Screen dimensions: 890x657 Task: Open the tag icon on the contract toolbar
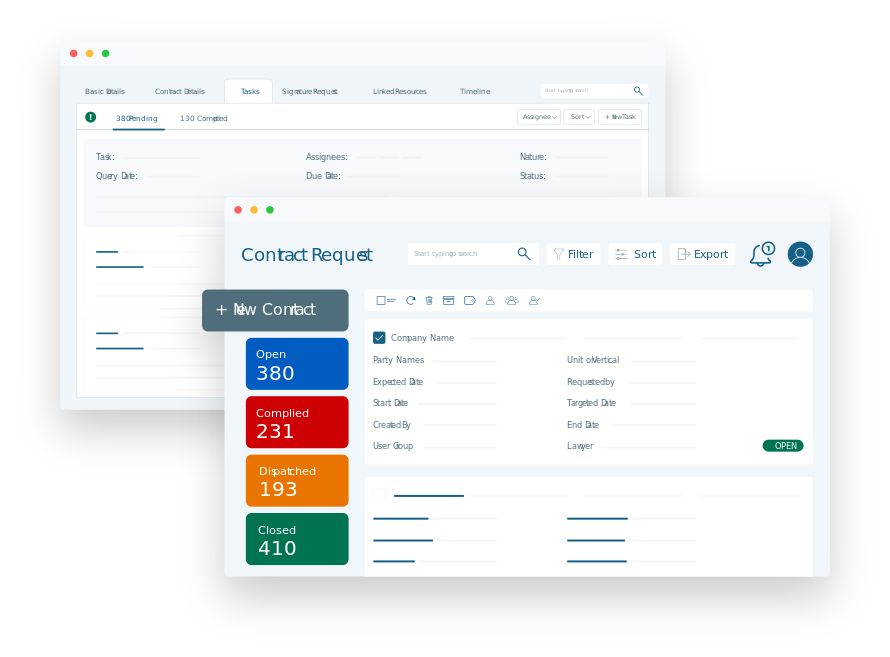(470, 300)
